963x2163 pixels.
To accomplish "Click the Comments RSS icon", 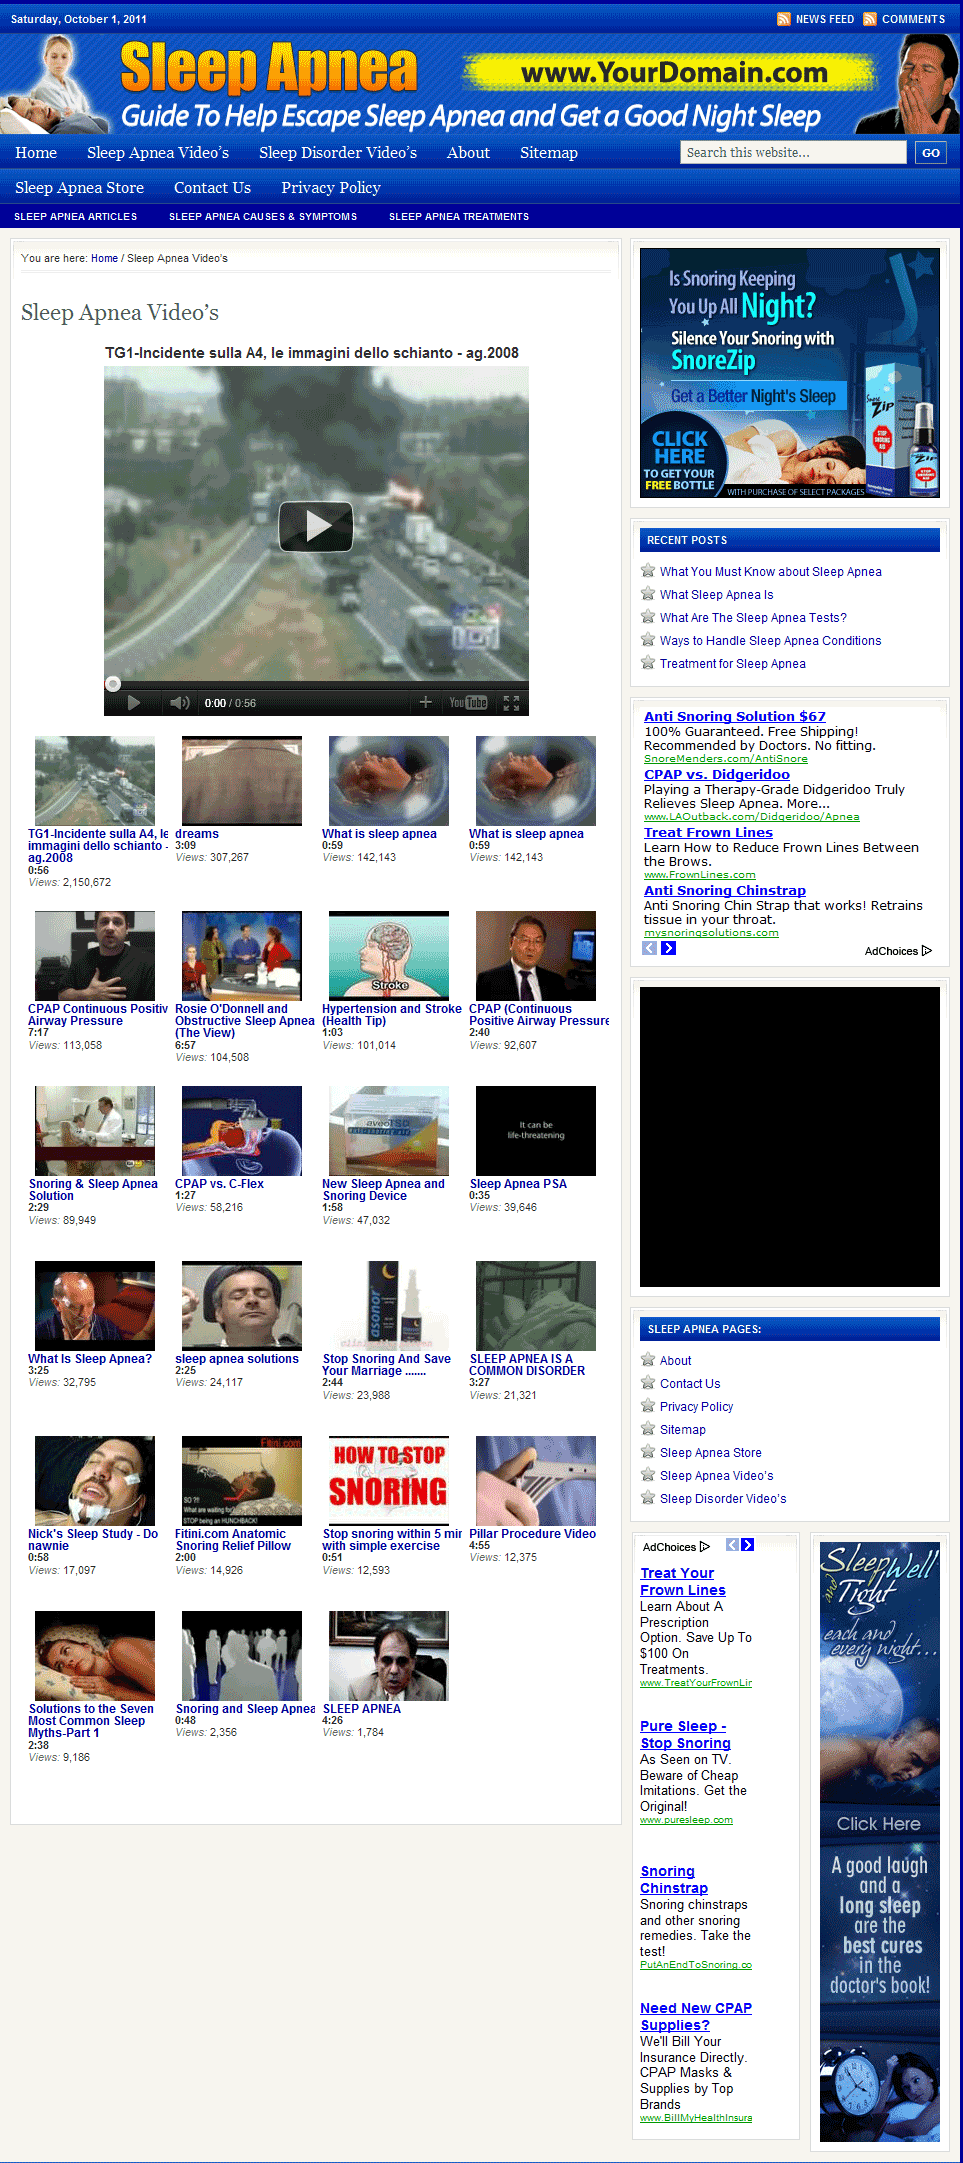I will pos(870,19).
